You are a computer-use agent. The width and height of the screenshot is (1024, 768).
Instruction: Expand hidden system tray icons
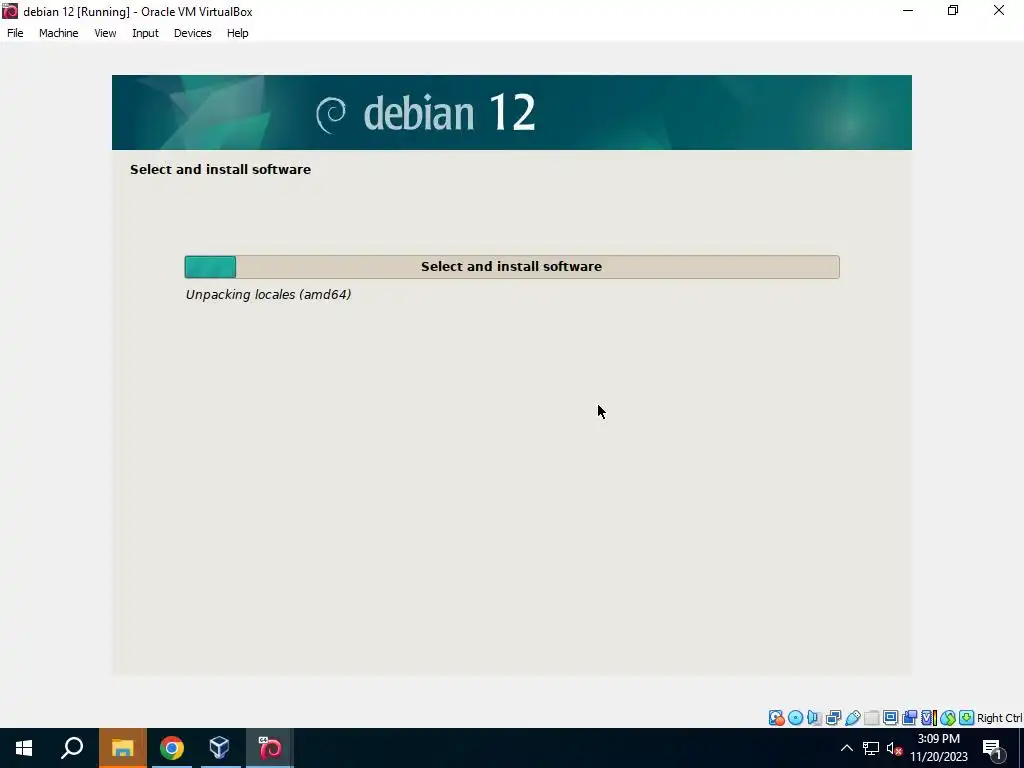pos(846,748)
